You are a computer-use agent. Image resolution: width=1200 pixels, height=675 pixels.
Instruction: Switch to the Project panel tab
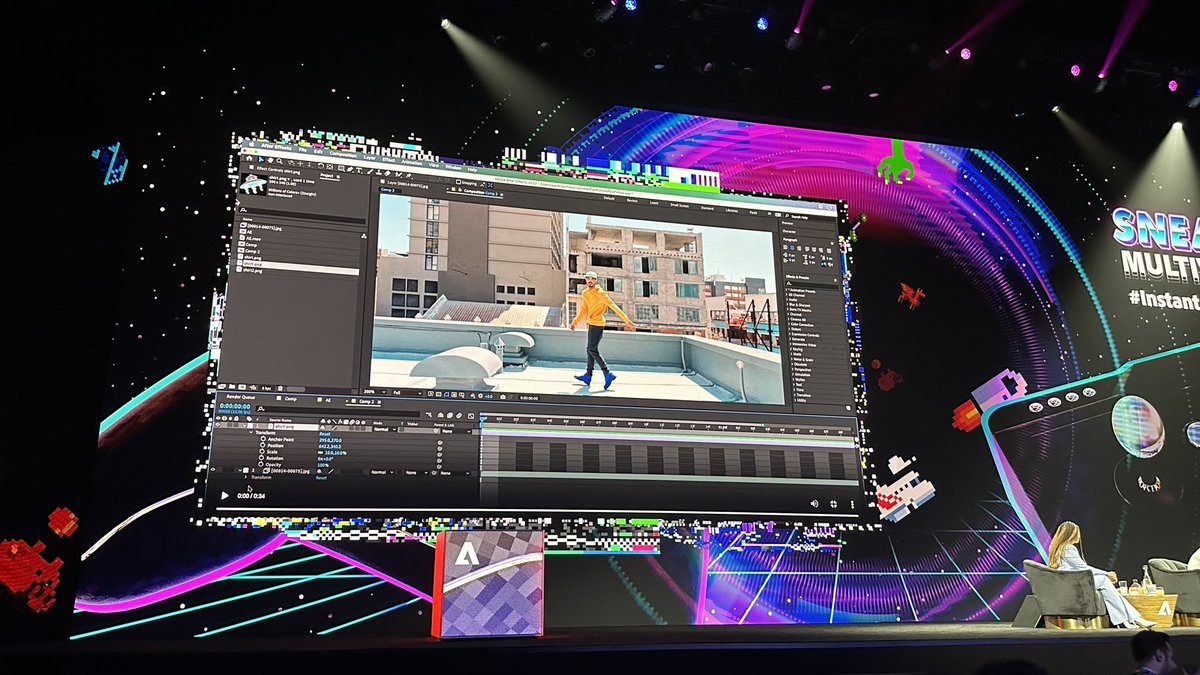pyautogui.click(x=326, y=175)
